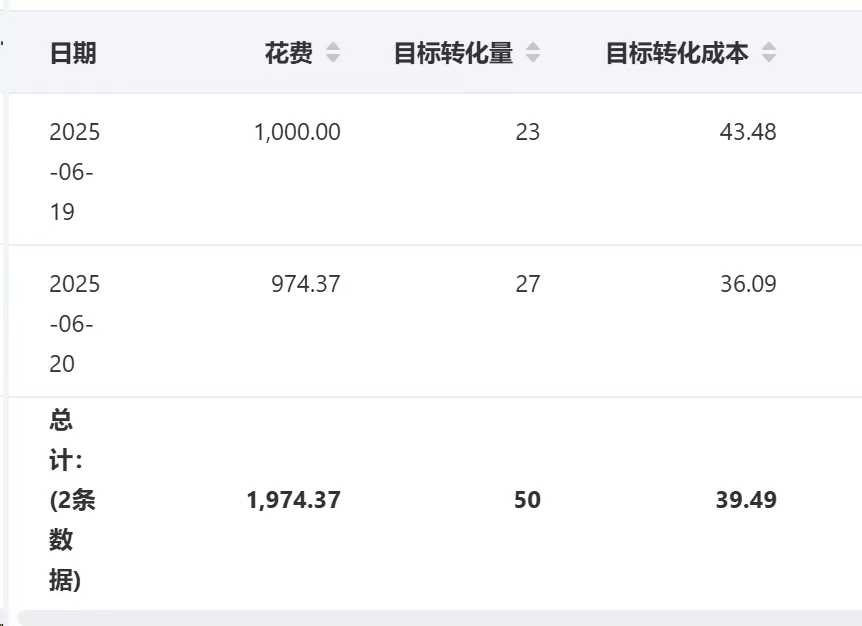Click the 花费 header text
The height and width of the screenshot is (626, 862).
coord(288,54)
